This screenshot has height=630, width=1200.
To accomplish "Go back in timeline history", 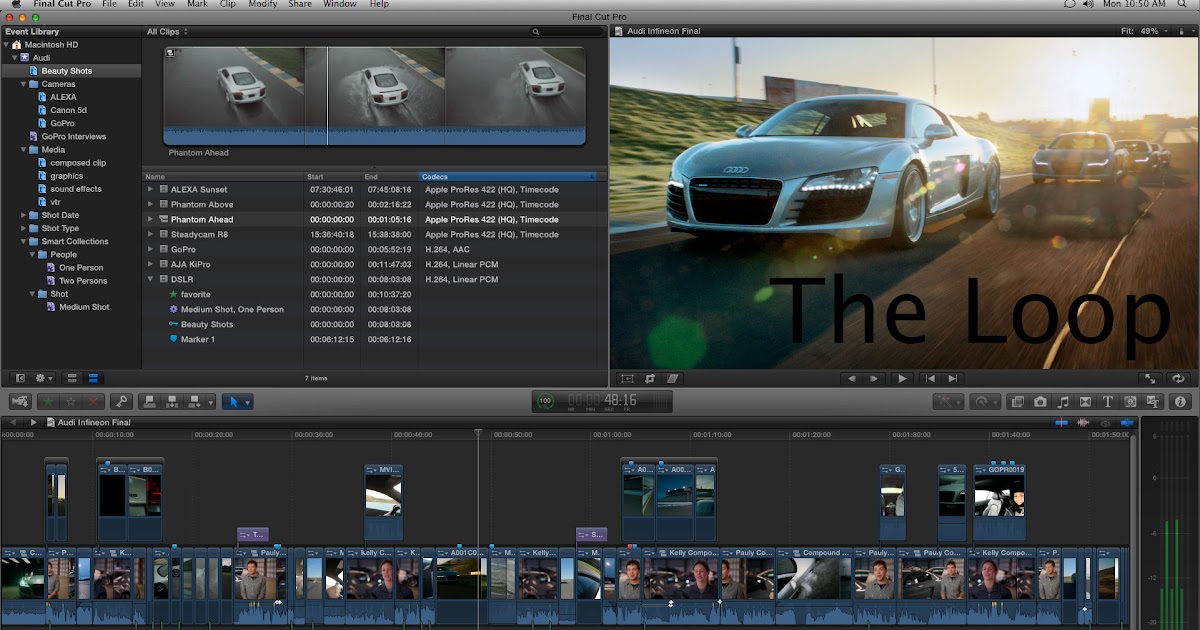I will pyautogui.click(x=14, y=422).
